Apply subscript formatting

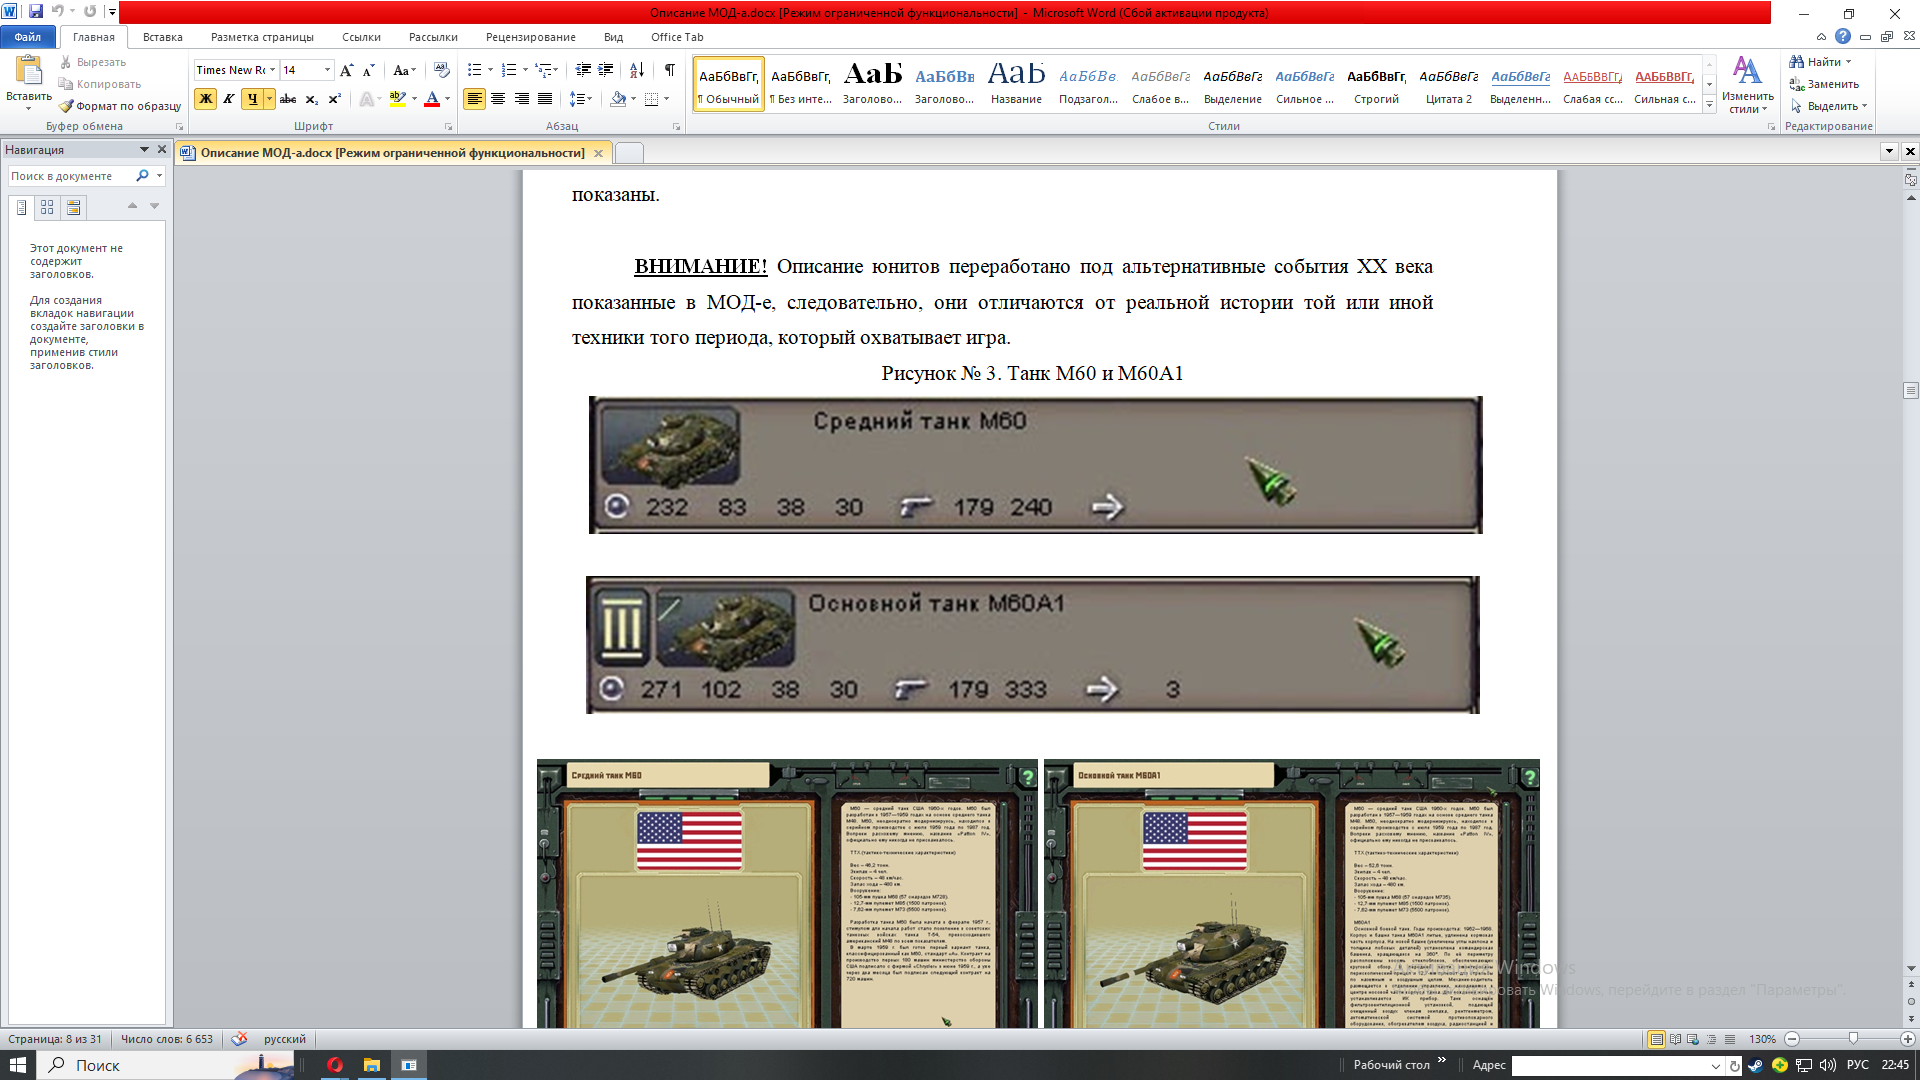point(311,99)
